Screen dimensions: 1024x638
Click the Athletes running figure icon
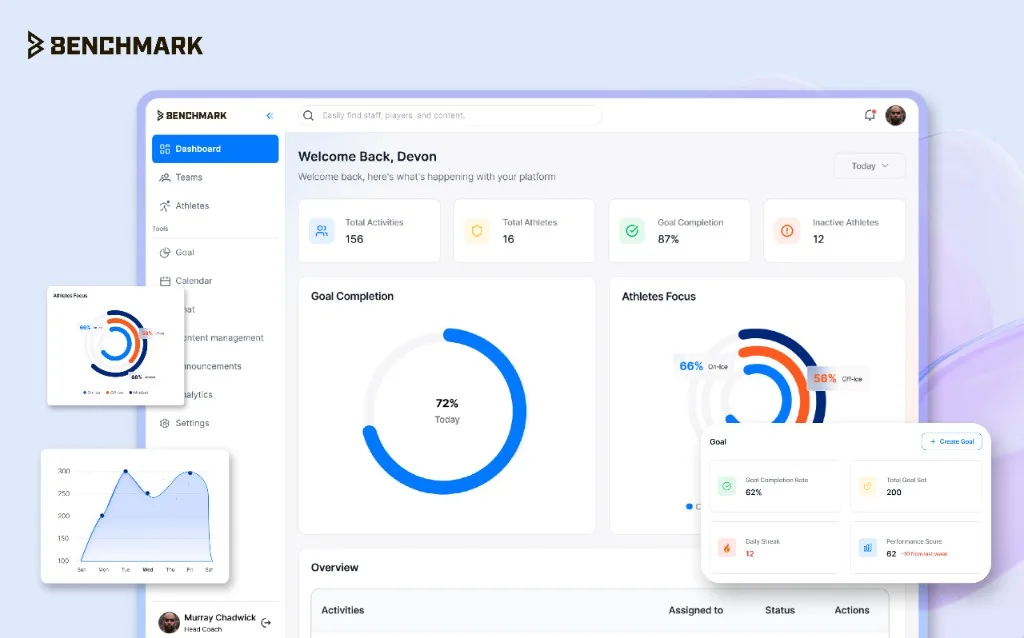click(x=165, y=206)
